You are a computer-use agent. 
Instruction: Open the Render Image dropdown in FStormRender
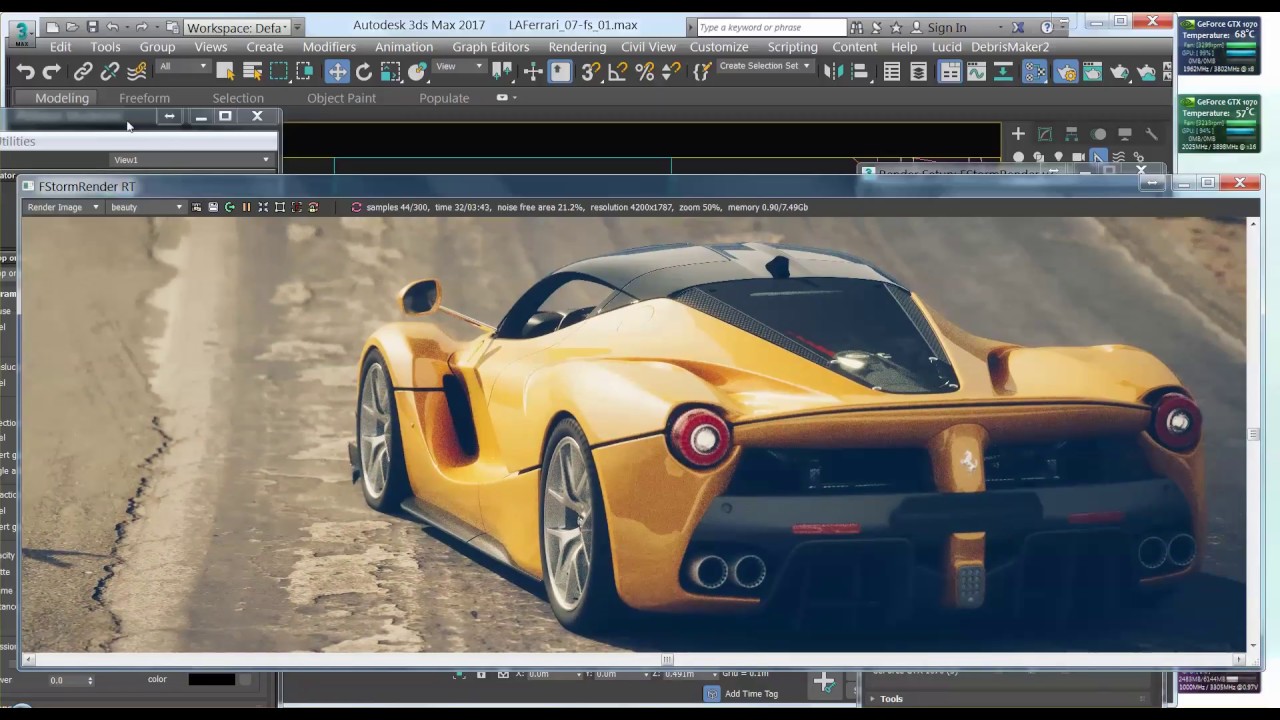[x=63, y=207]
